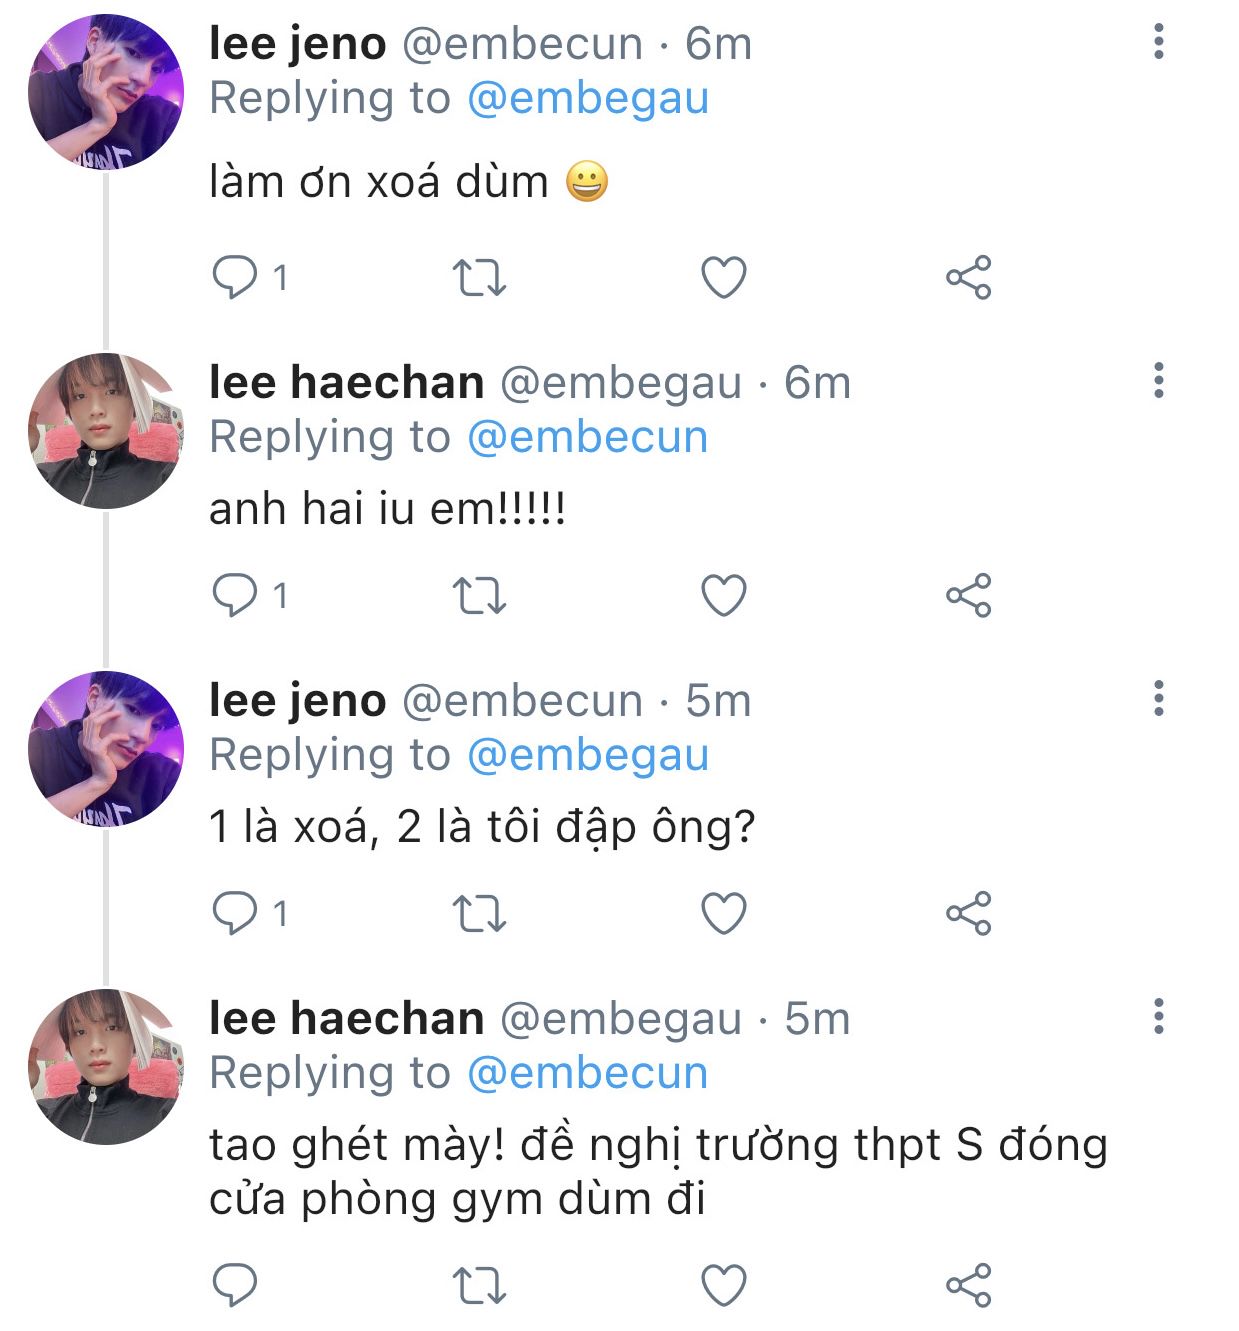The height and width of the screenshot is (1331, 1239).
Task: Open lee haechan's name on last tweet
Action: tap(346, 1018)
